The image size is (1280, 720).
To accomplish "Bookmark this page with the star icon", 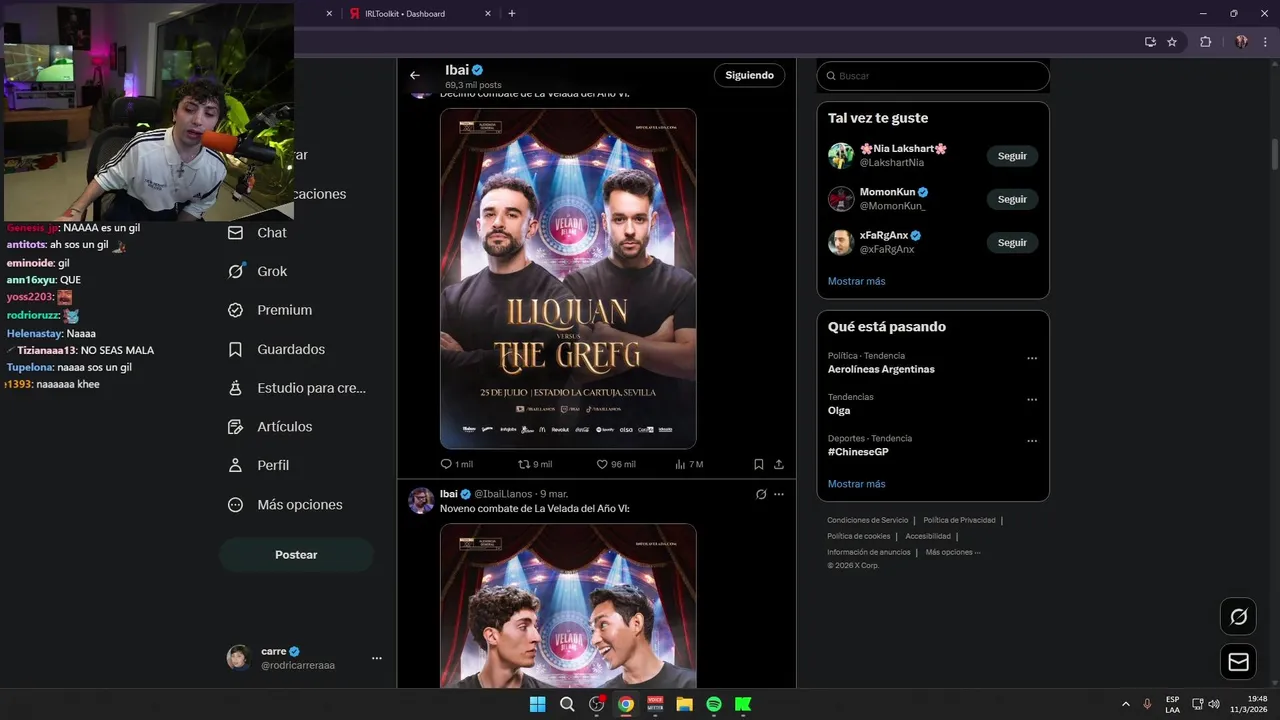I will click(1172, 42).
